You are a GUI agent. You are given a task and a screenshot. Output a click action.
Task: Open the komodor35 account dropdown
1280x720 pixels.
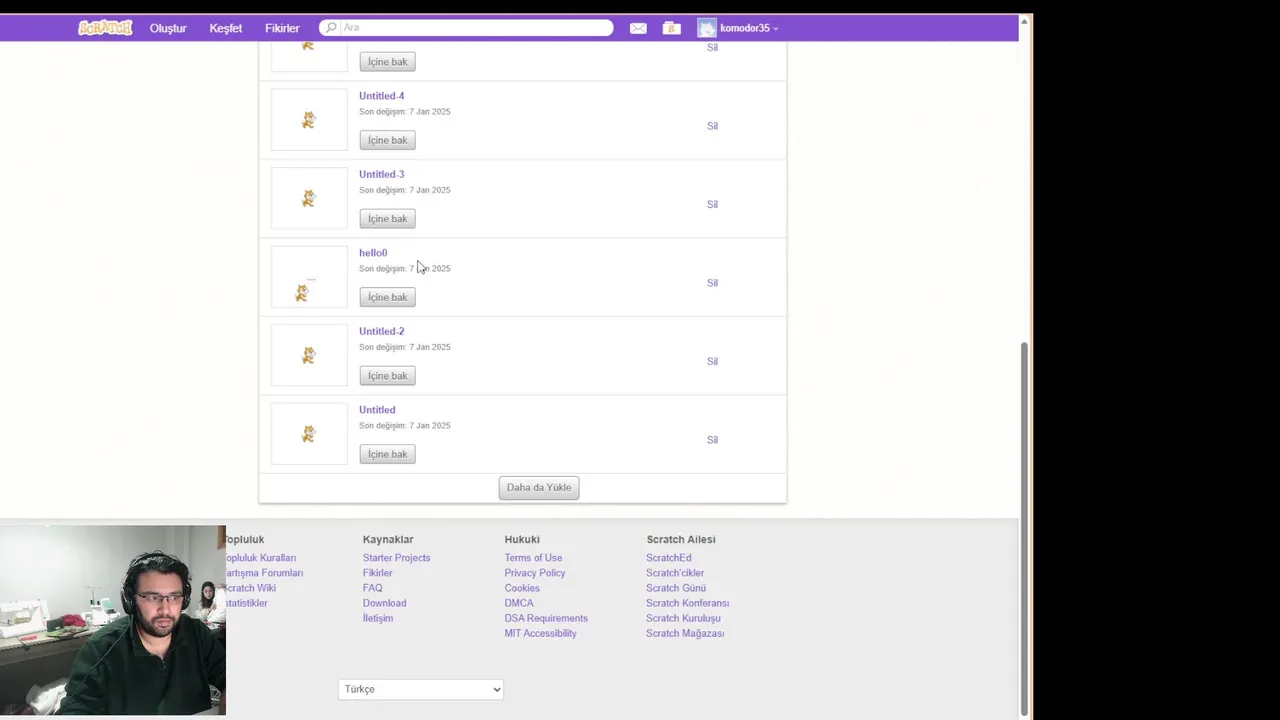tap(748, 28)
